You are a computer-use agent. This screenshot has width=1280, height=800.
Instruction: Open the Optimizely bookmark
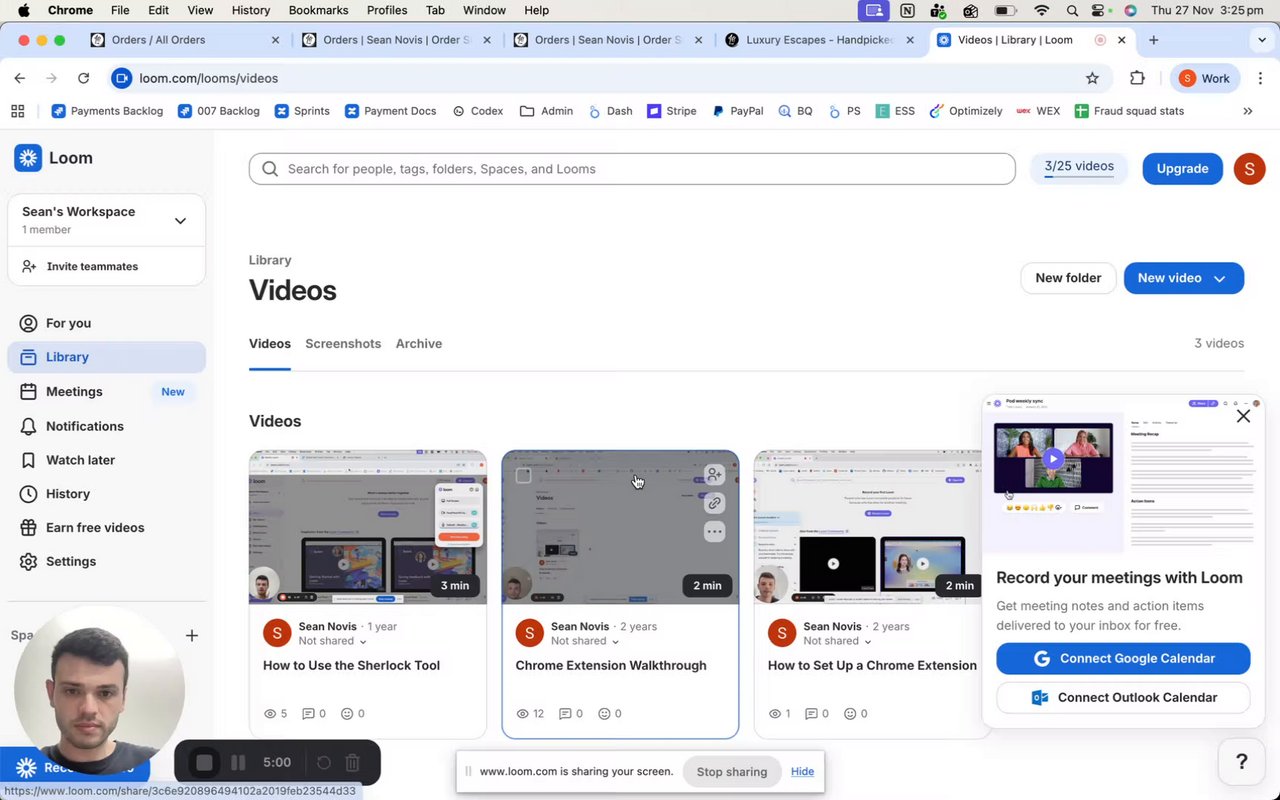pos(966,111)
